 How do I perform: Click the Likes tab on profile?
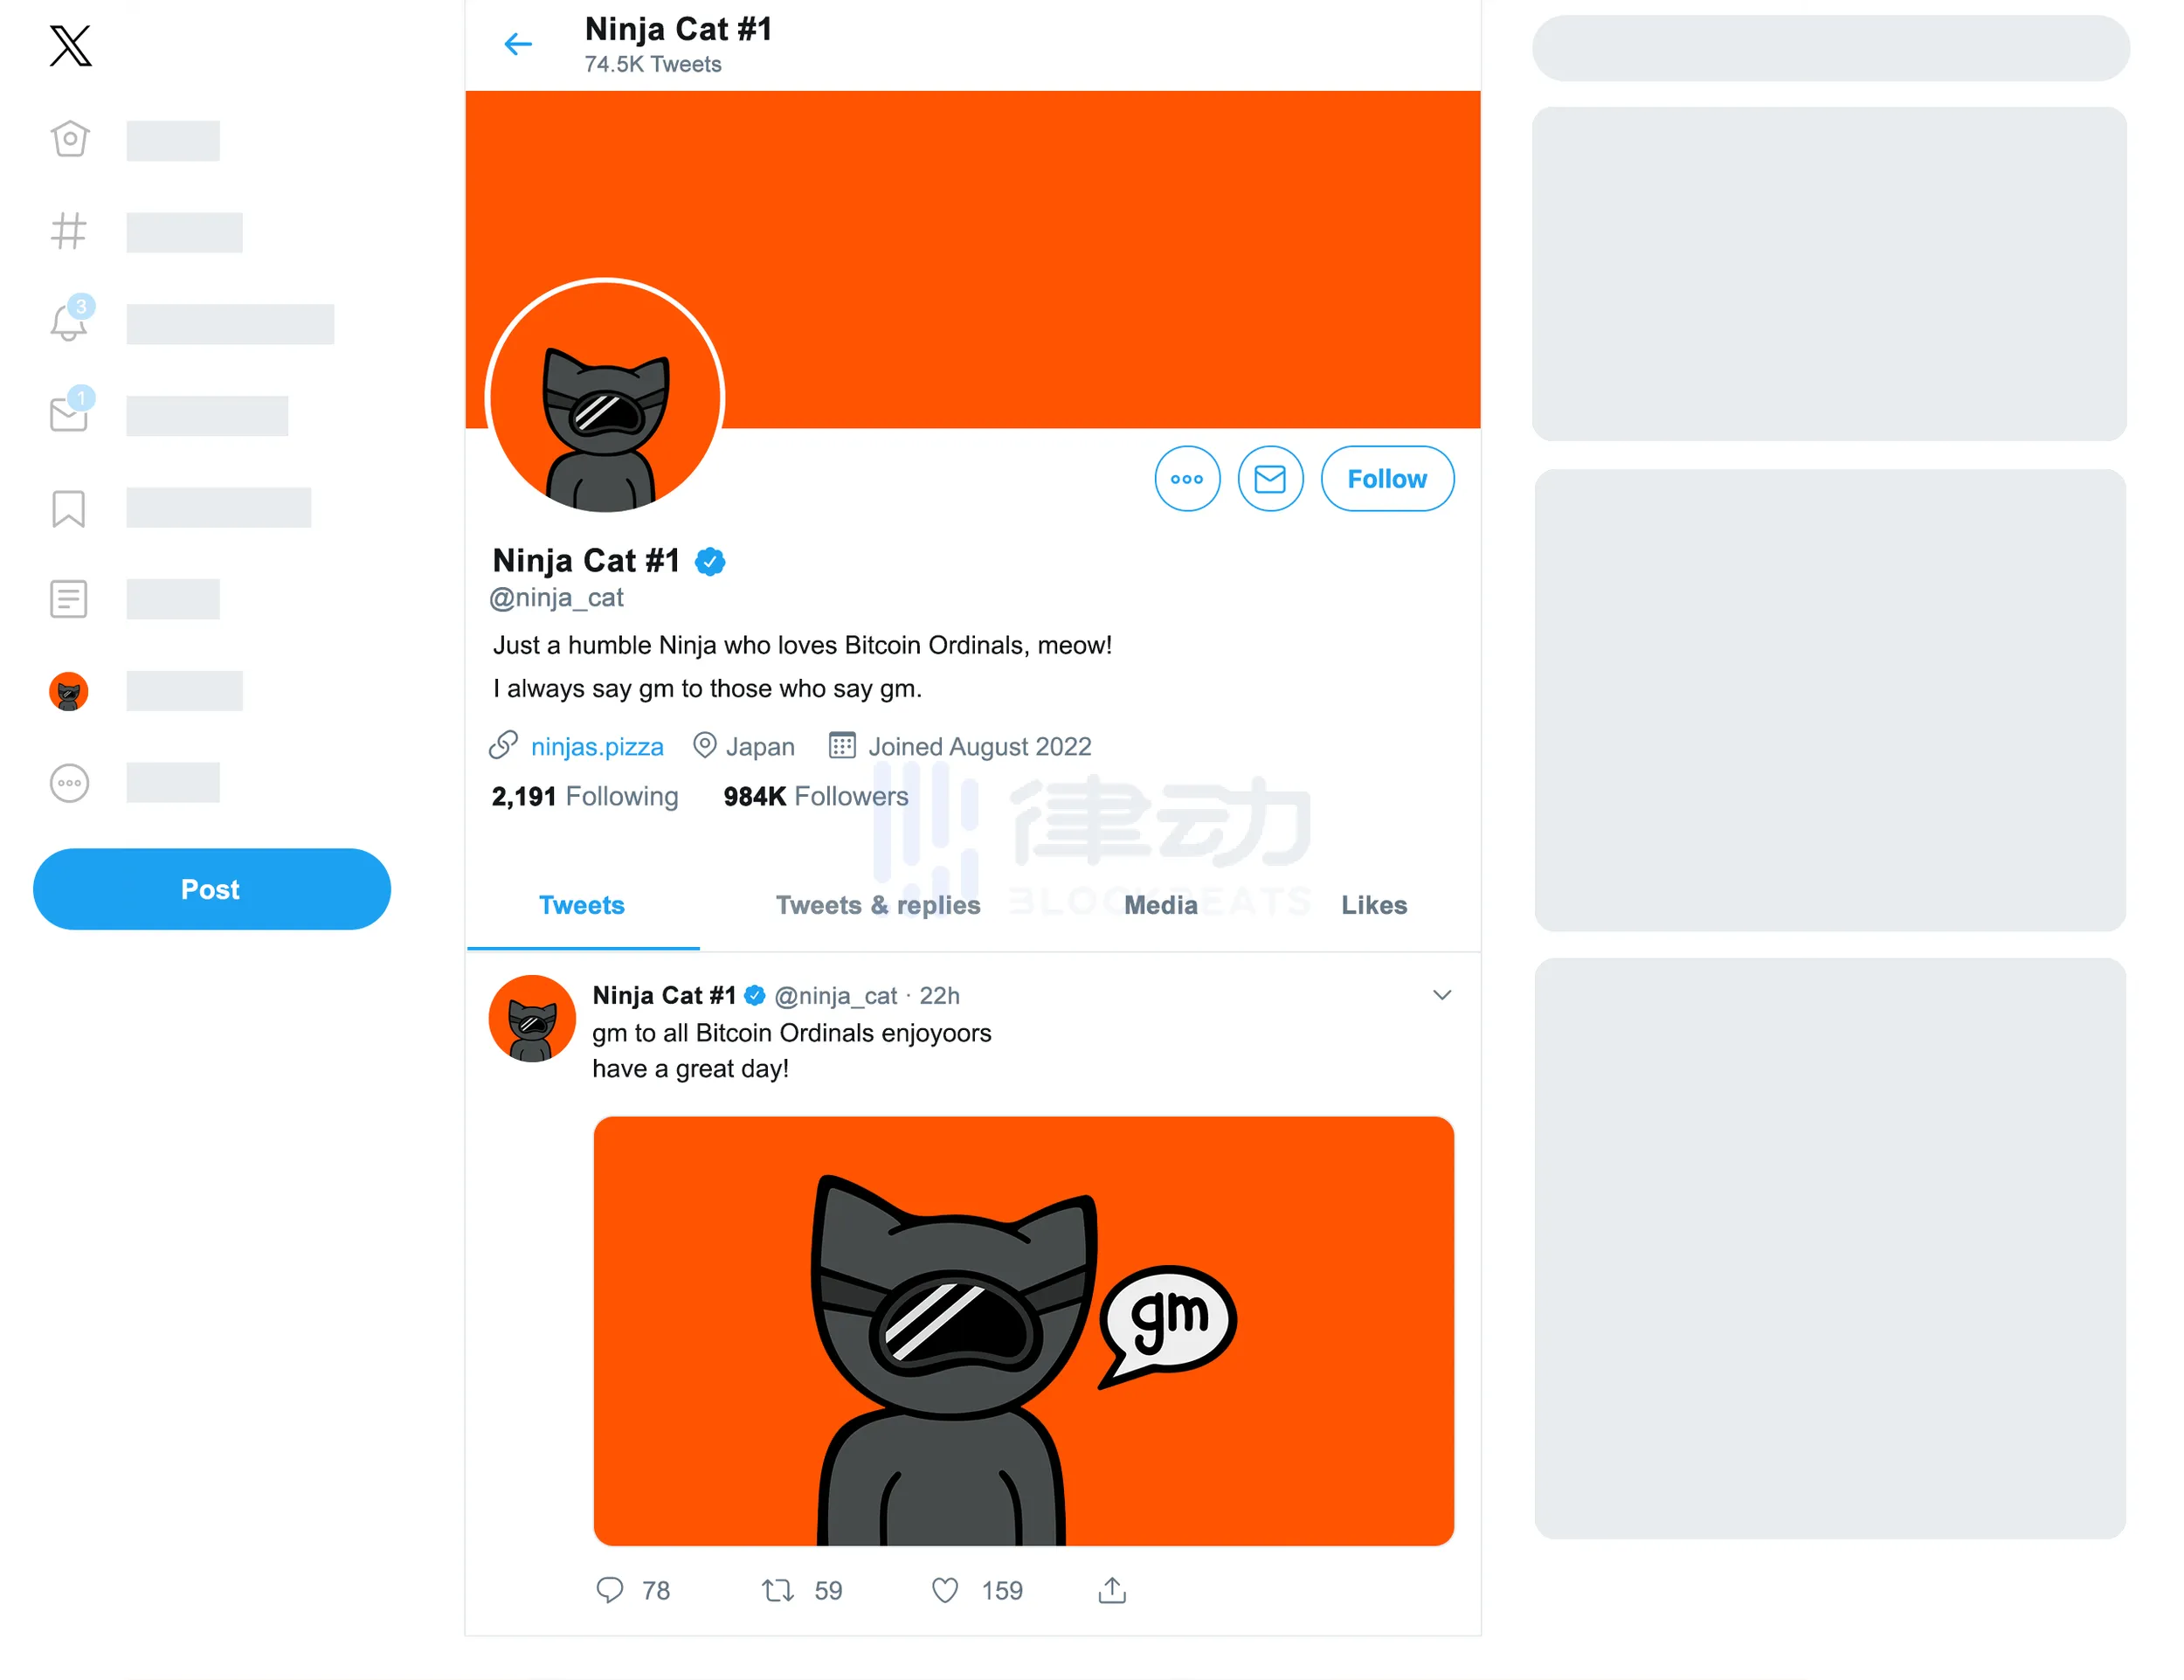tap(1372, 905)
